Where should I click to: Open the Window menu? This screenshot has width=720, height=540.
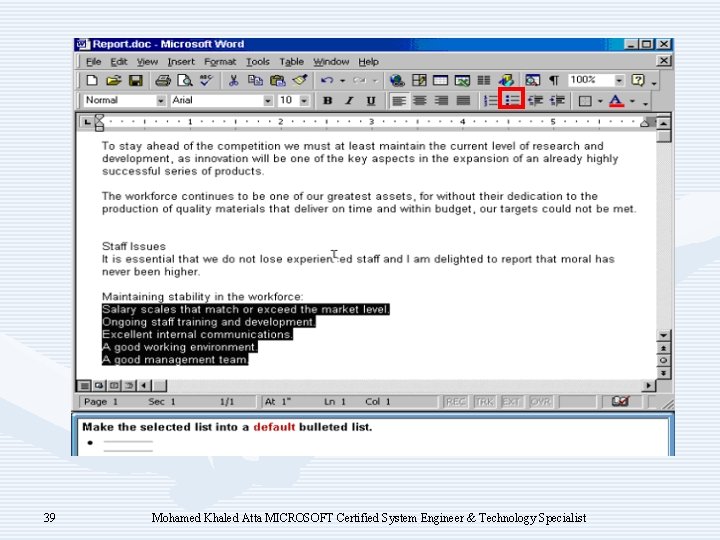(x=331, y=62)
